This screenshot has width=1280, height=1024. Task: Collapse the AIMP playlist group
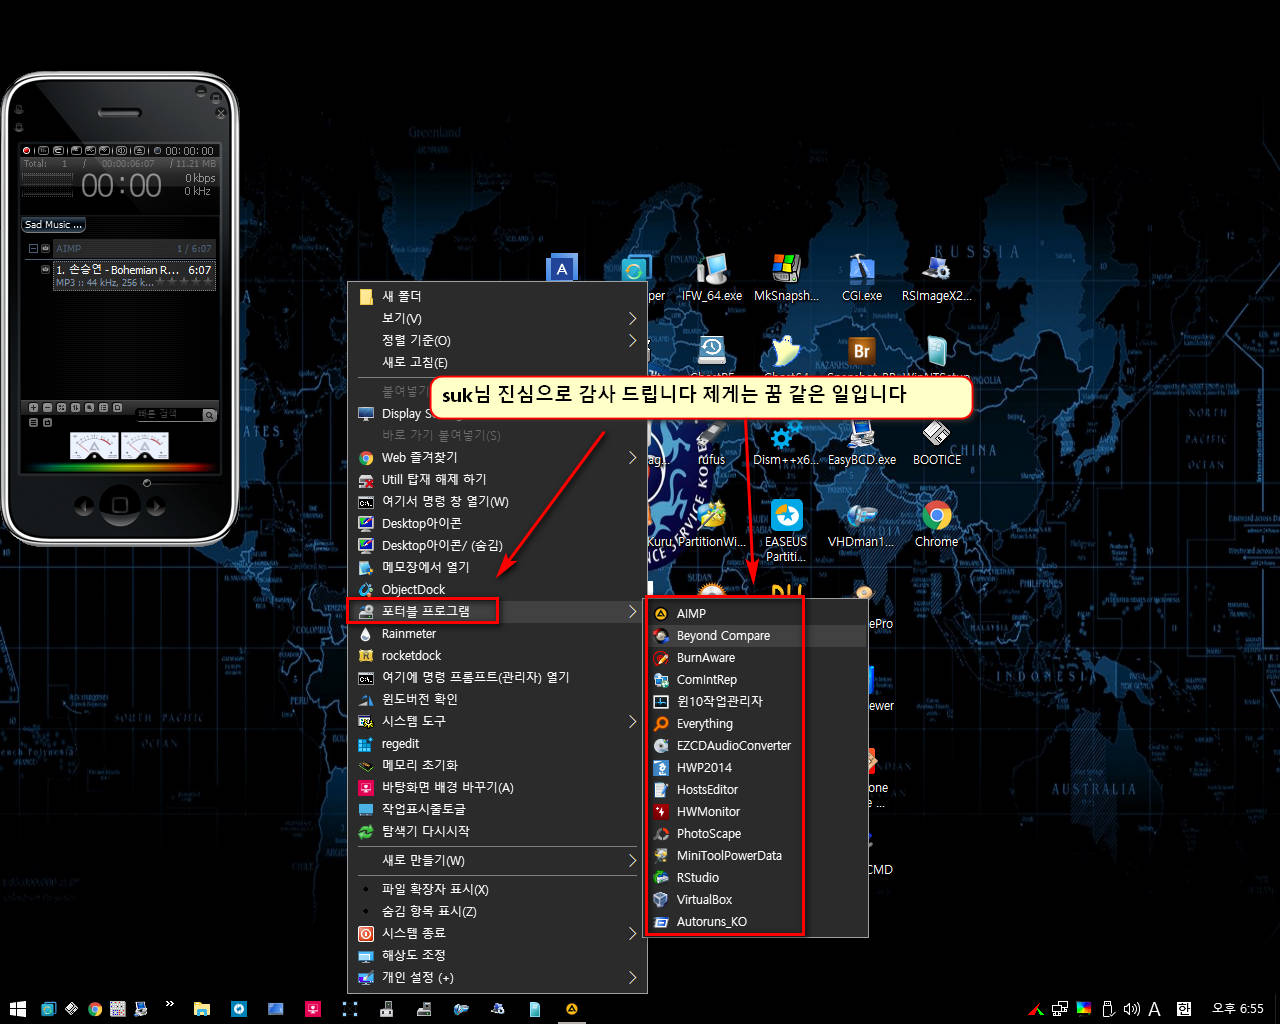click(x=33, y=248)
